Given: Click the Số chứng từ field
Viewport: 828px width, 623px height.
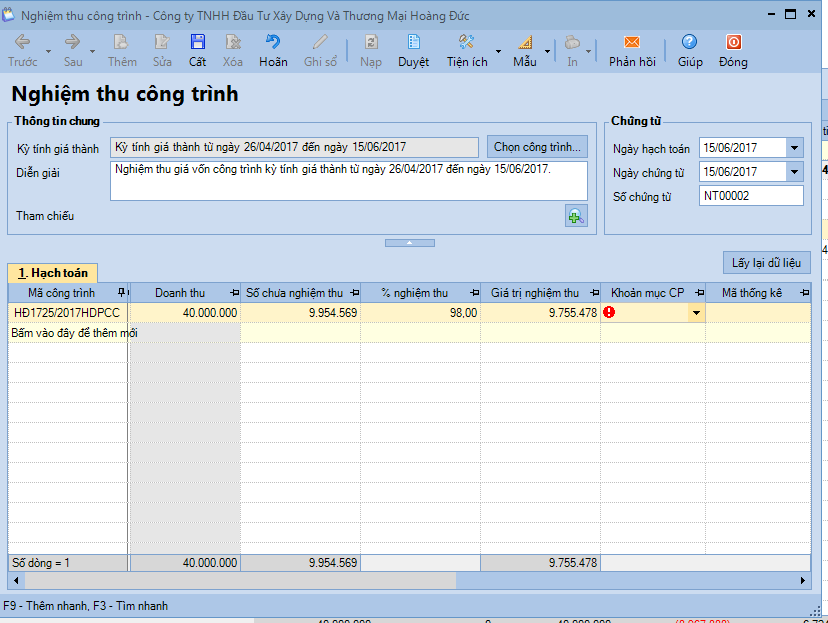Looking at the screenshot, I should coord(751,196).
